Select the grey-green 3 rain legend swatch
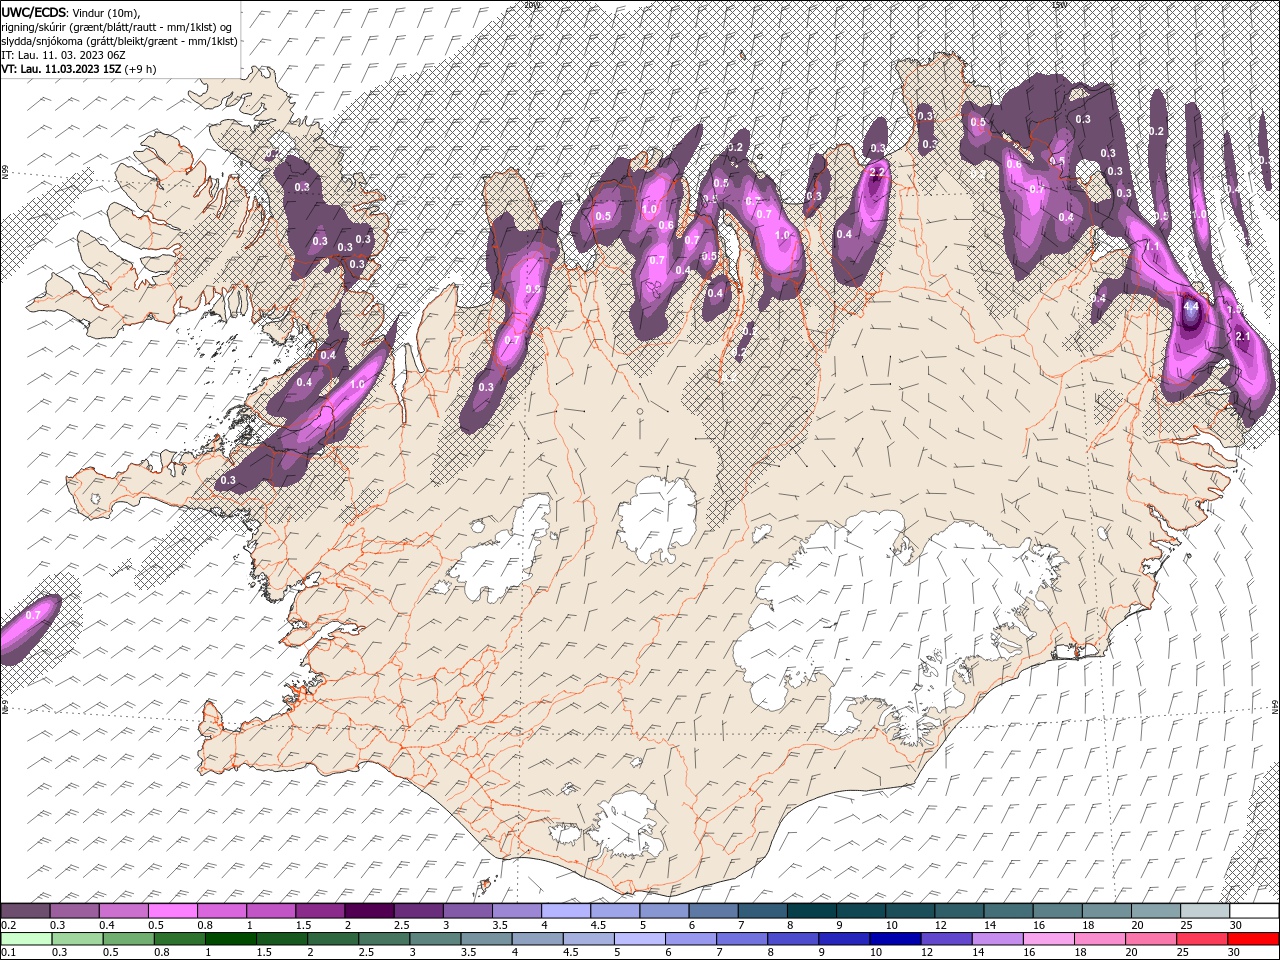The height and width of the screenshot is (960, 1280). [434, 939]
